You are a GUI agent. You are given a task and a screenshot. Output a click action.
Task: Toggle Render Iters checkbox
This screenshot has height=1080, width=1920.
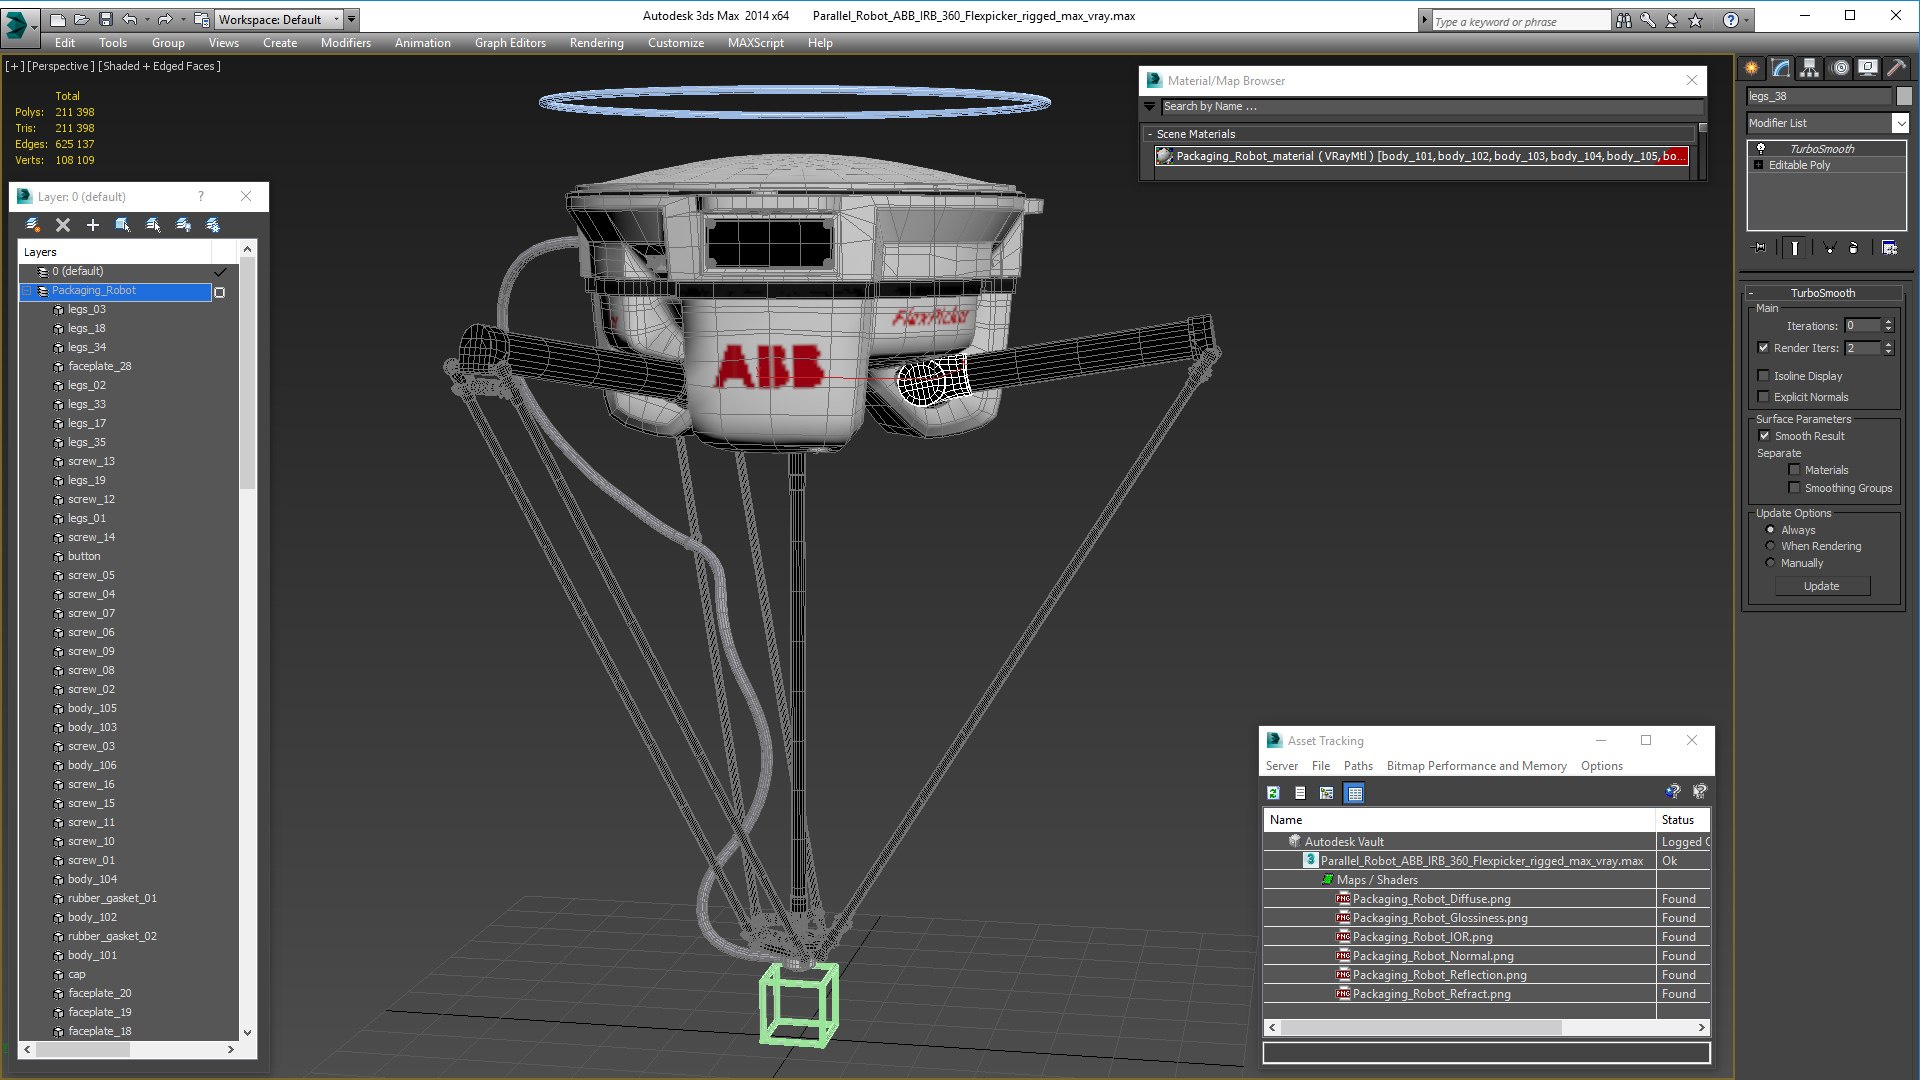1763,348
